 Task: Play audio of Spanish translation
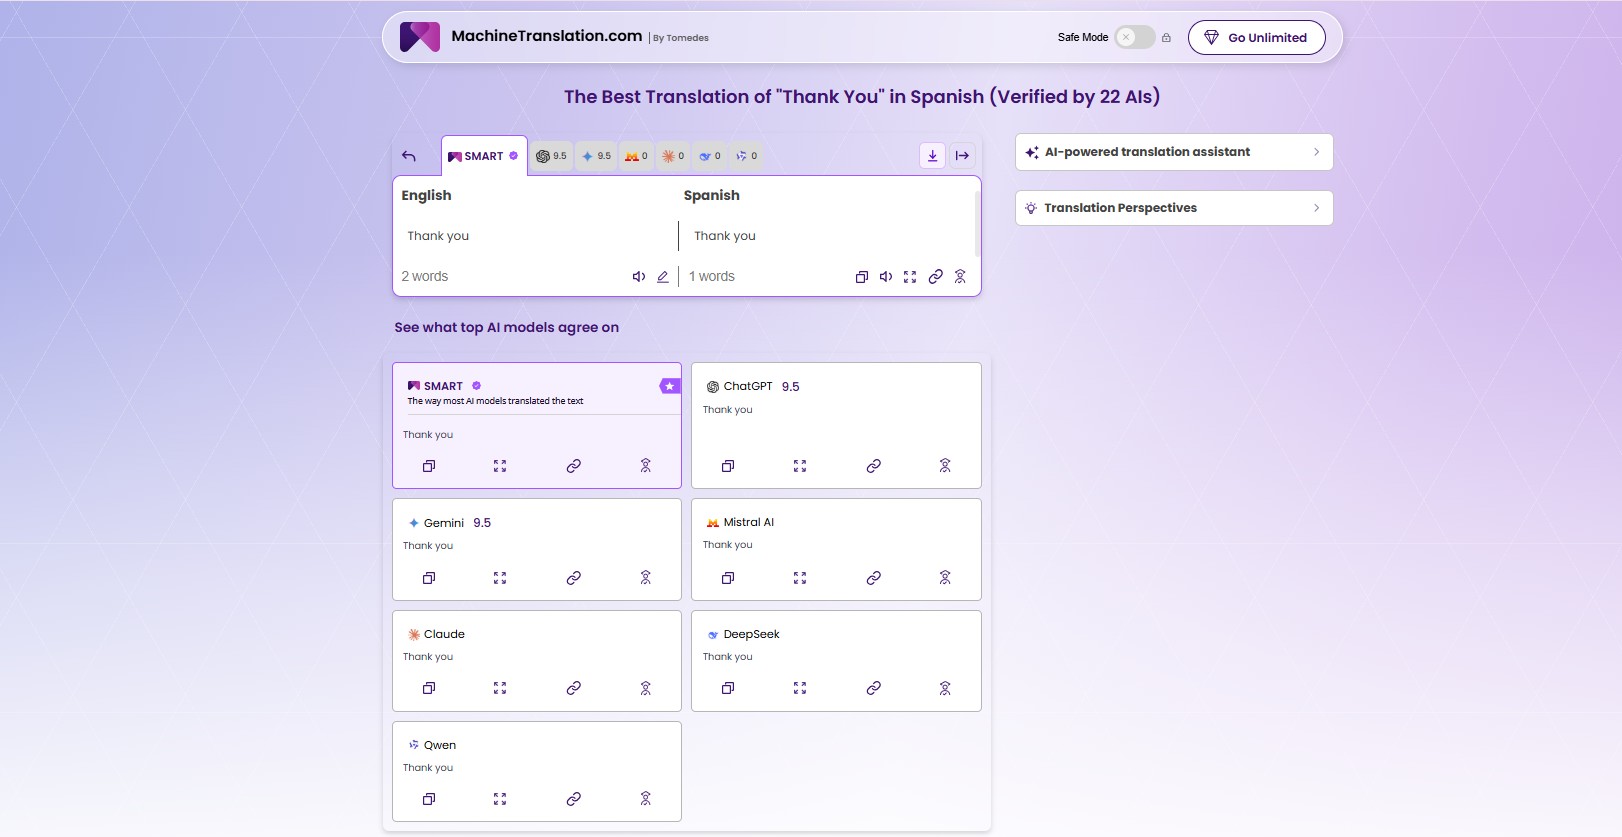[886, 277]
